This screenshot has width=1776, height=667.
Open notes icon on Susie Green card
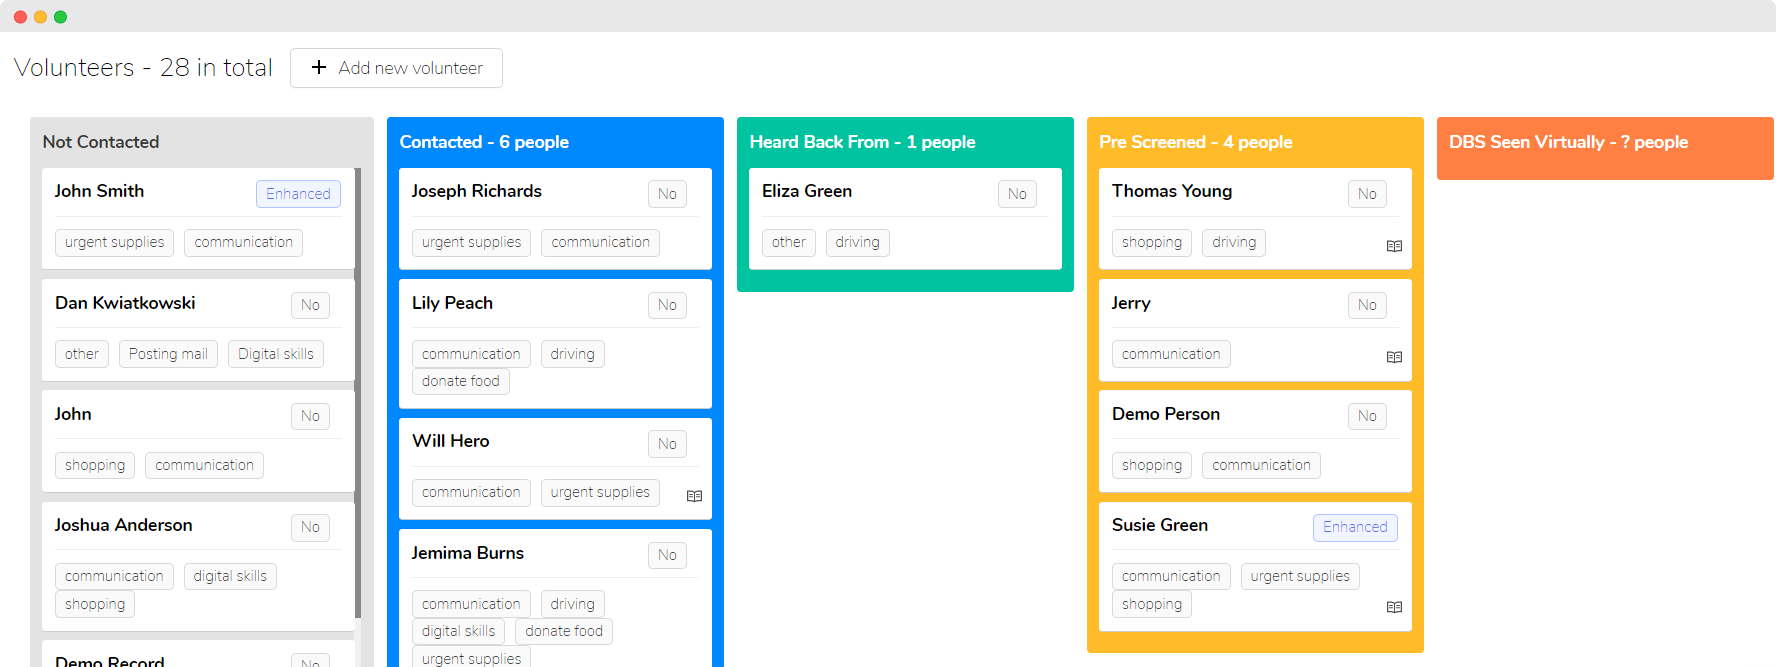pyautogui.click(x=1394, y=607)
